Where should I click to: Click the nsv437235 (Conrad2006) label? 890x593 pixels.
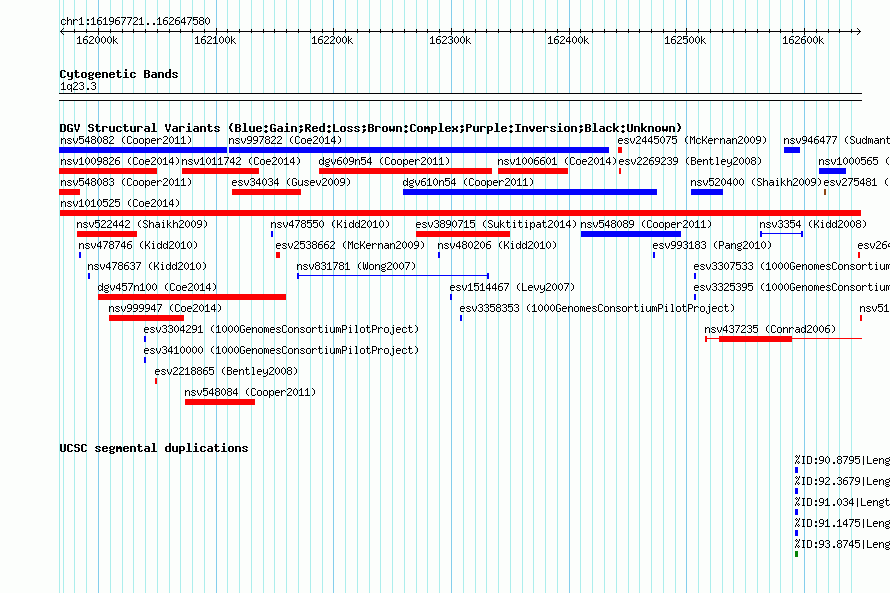pyautogui.click(x=770, y=329)
